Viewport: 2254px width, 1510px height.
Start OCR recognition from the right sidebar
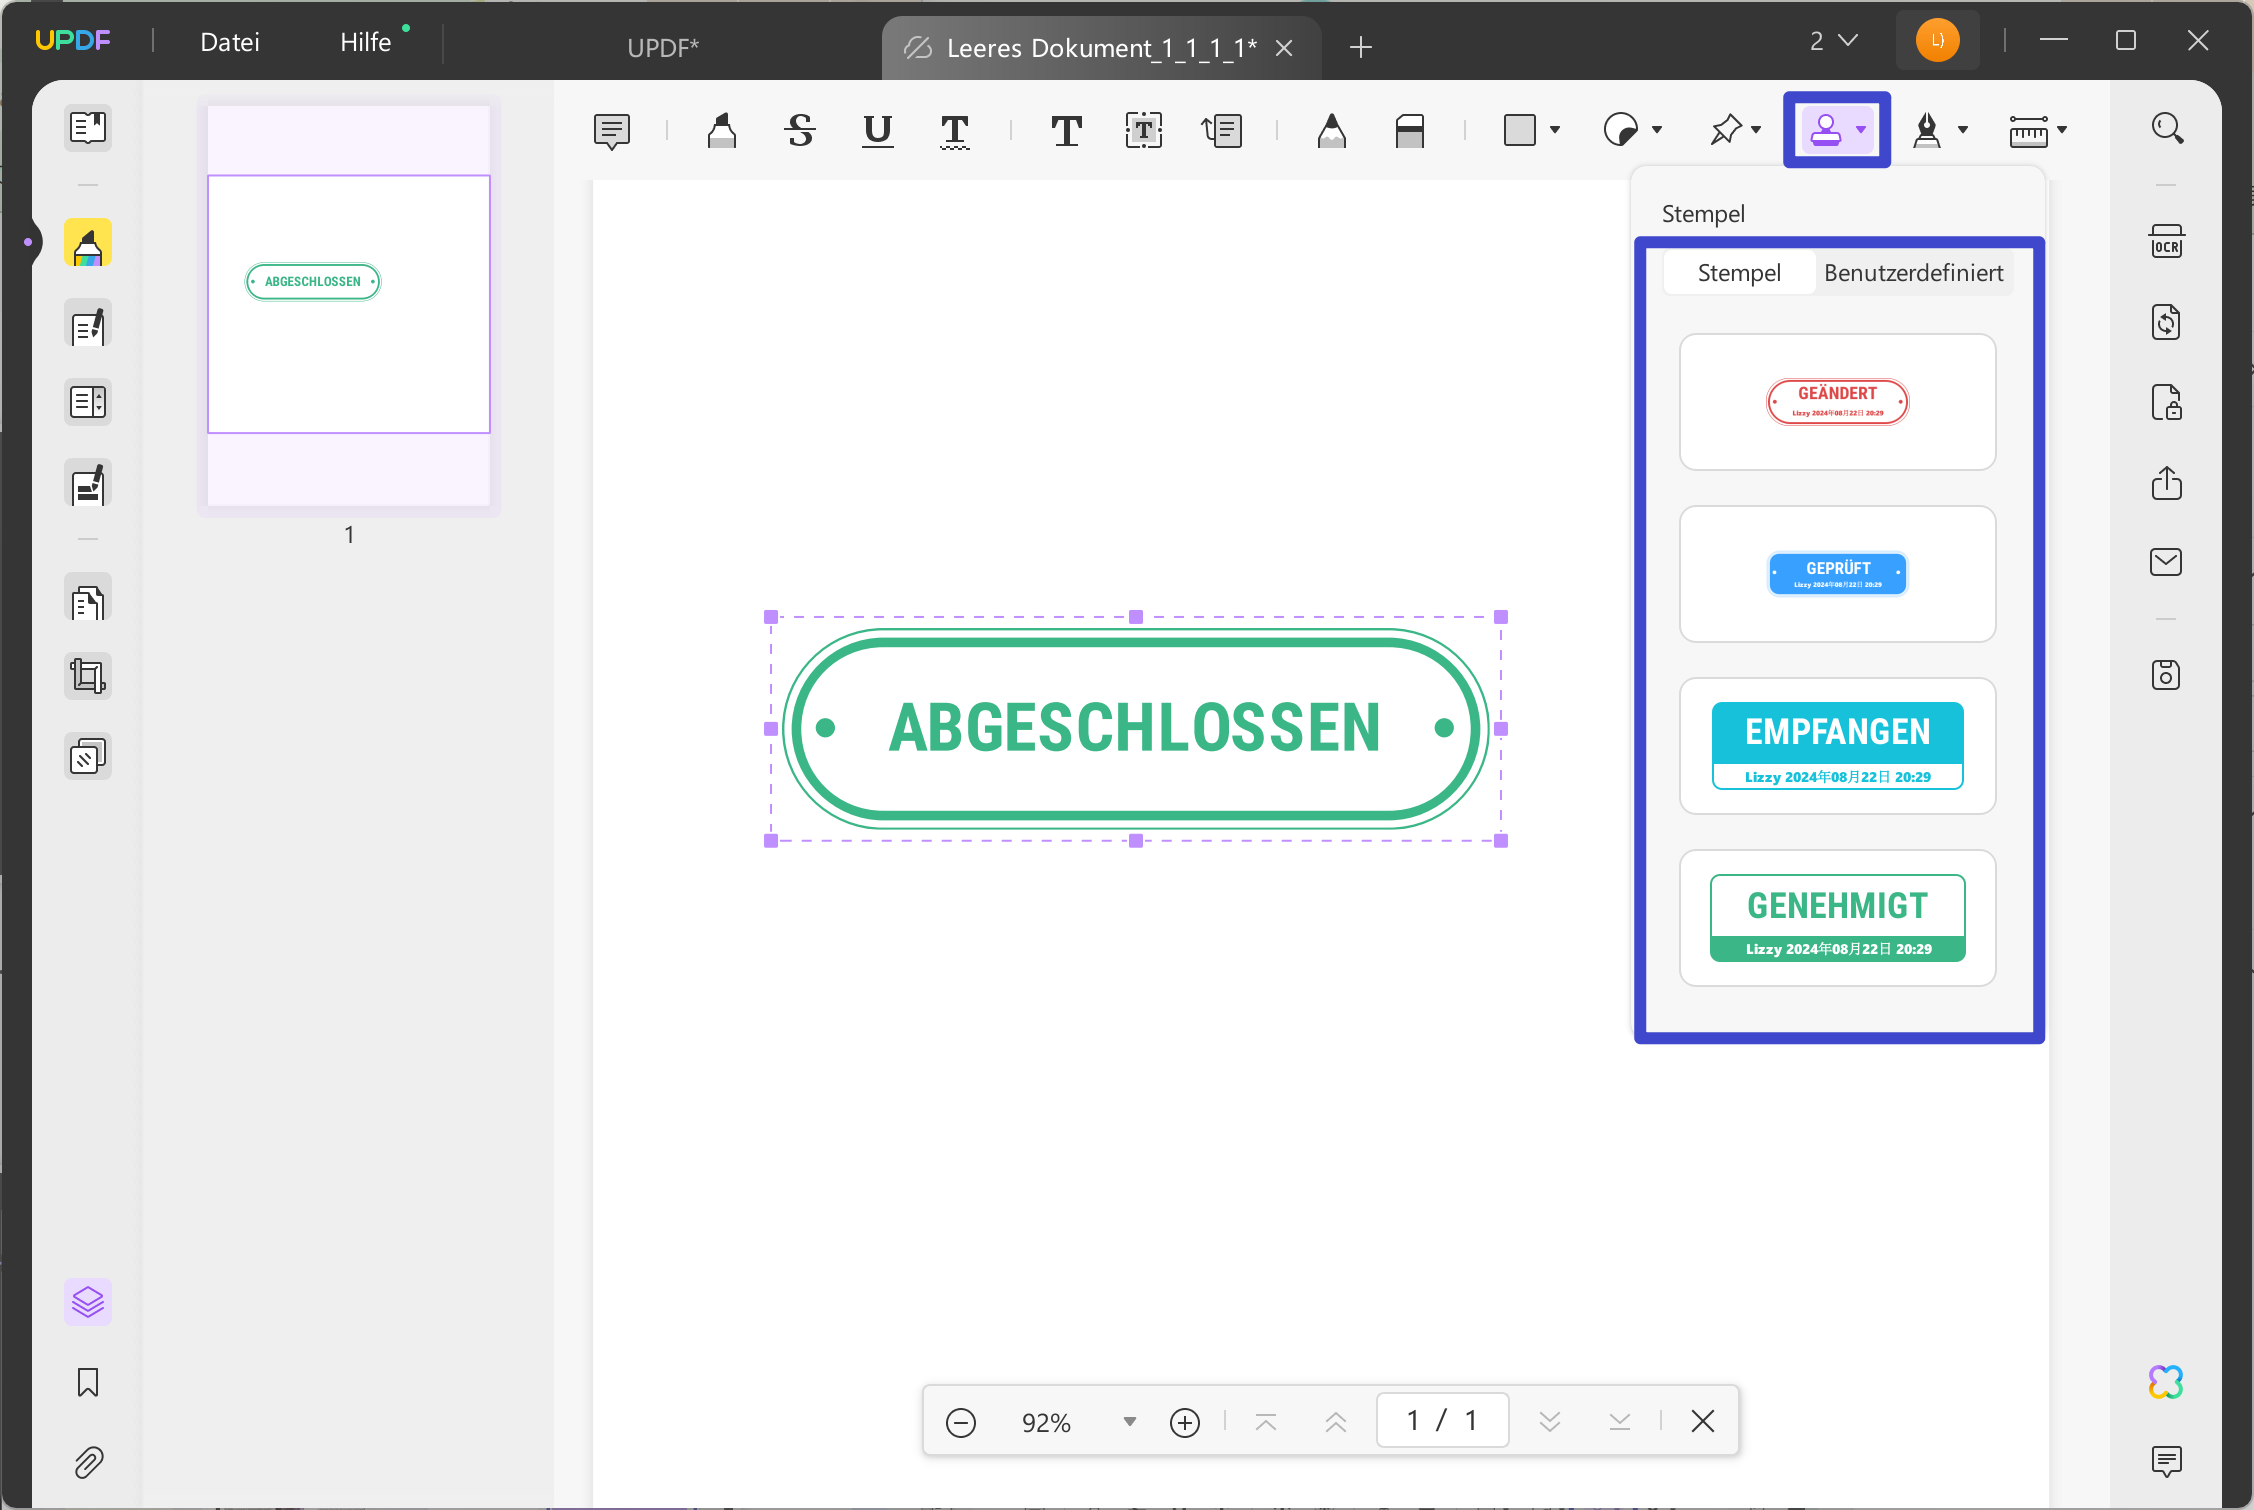pyautogui.click(x=2166, y=241)
